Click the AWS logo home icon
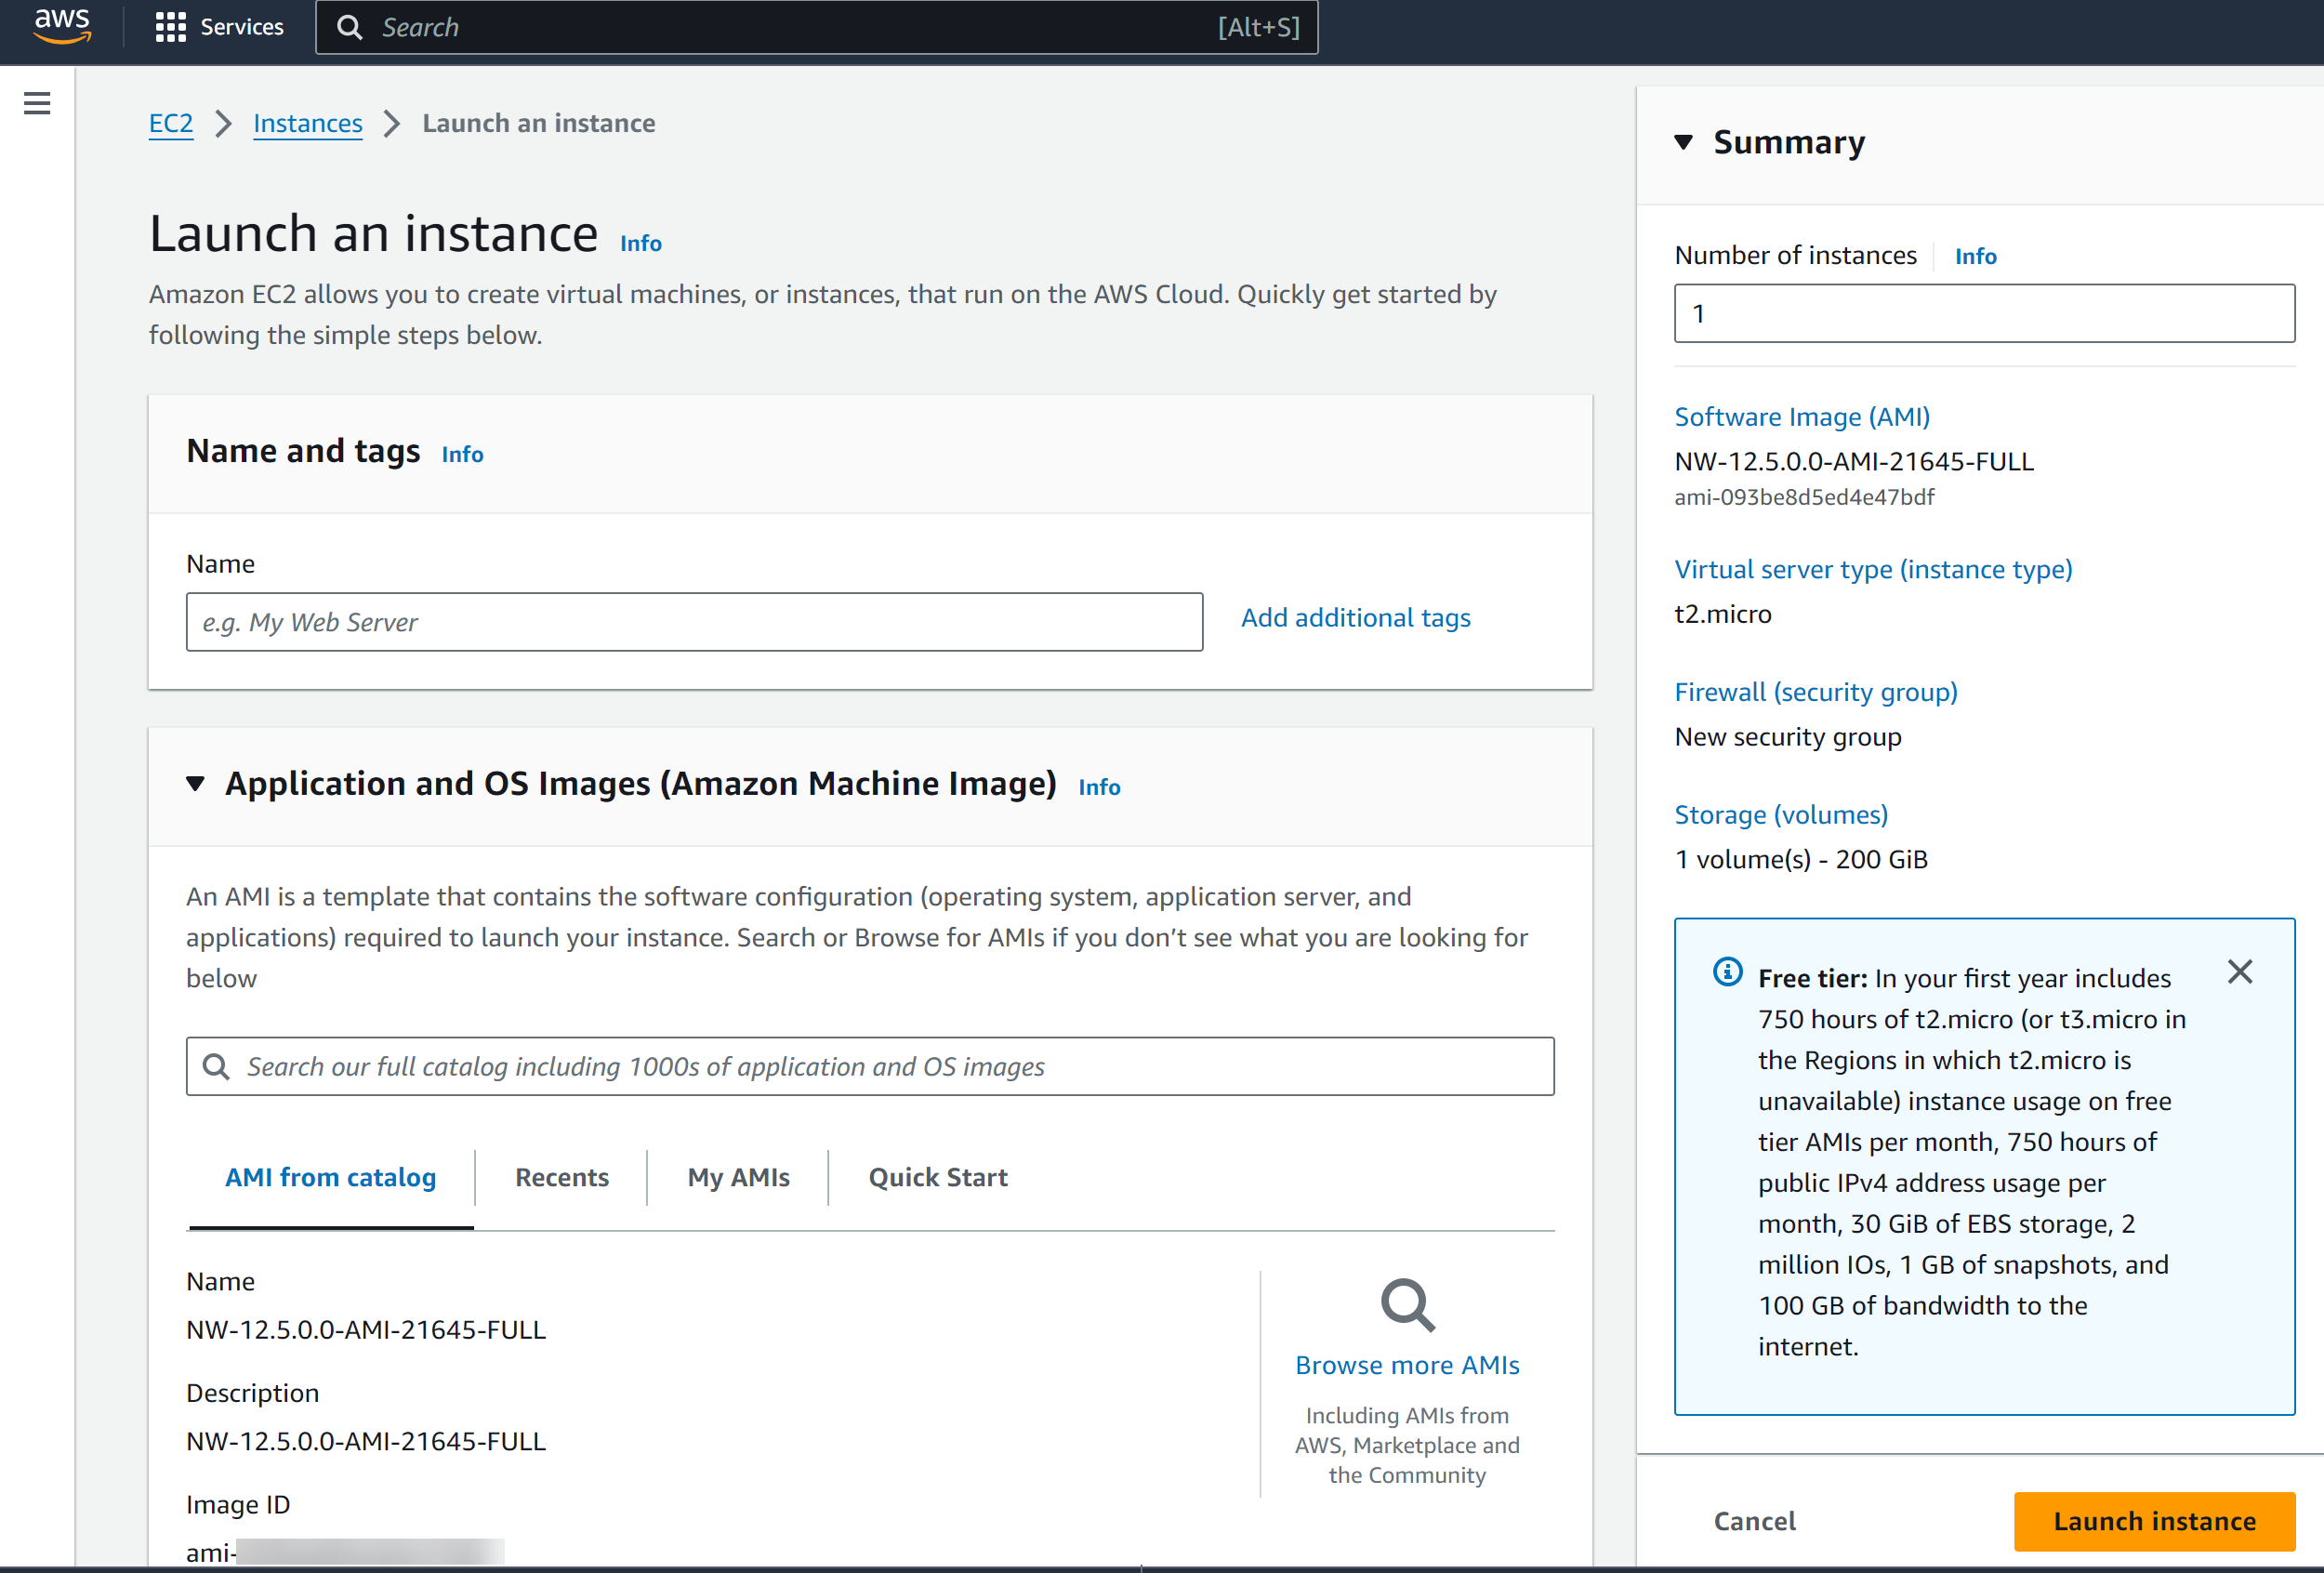 [62, 25]
